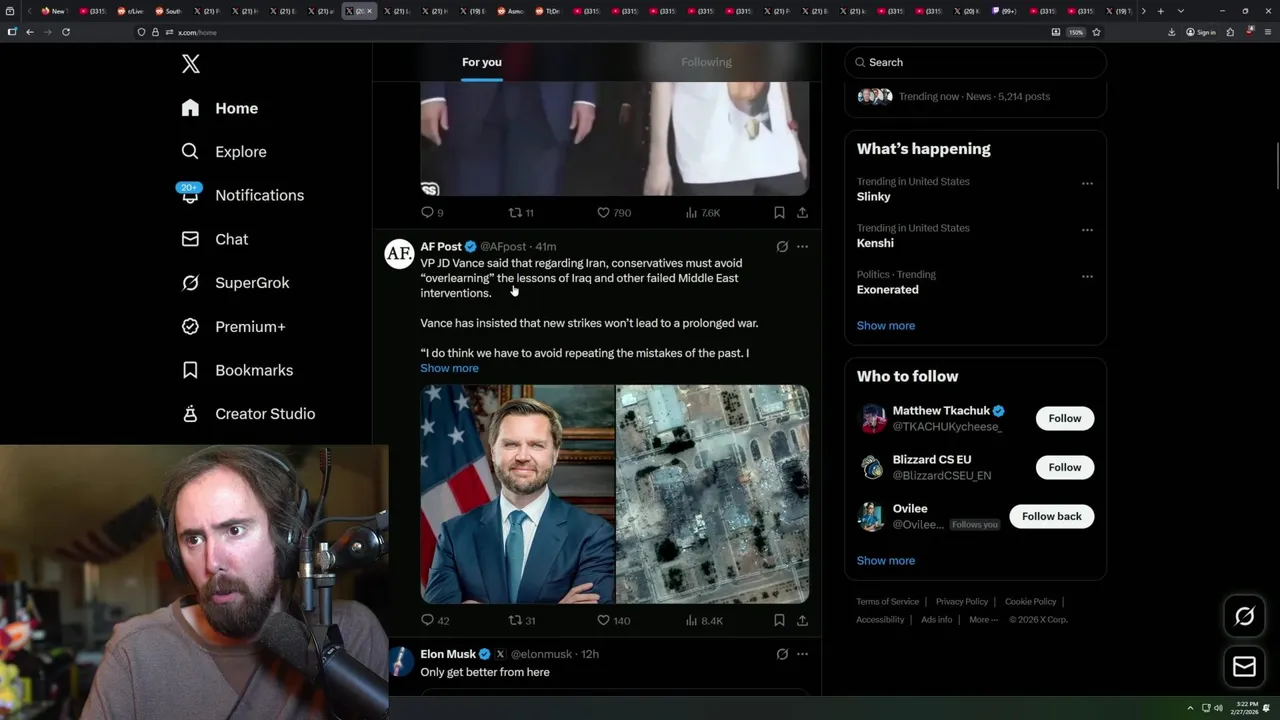
Task: Open a new browser tab
Action: 1160,11
